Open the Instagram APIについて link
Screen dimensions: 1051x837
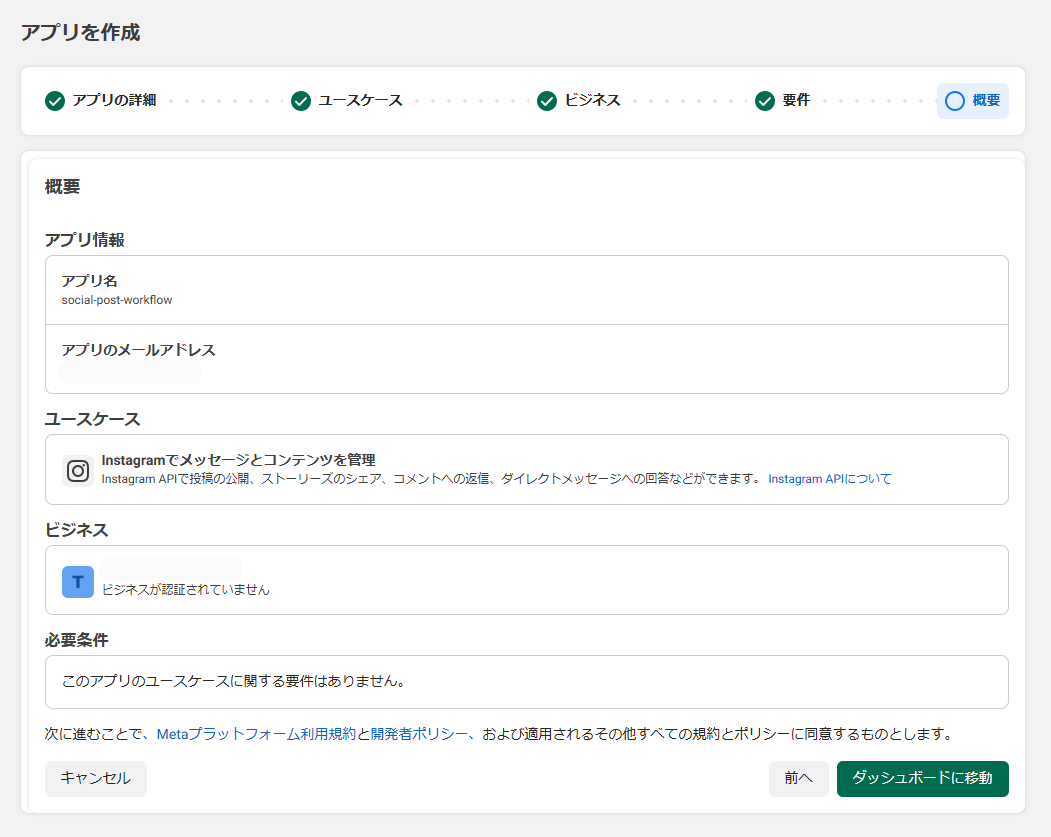click(829, 479)
